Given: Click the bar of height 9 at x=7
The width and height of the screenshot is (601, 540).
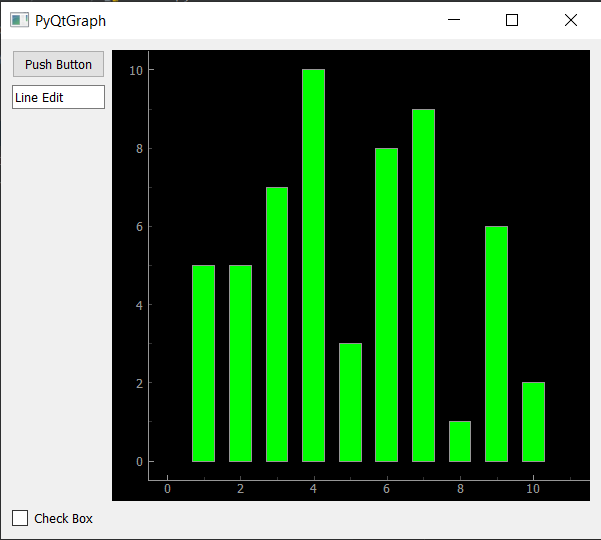Looking at the screenshot, I should click(424, 286).
